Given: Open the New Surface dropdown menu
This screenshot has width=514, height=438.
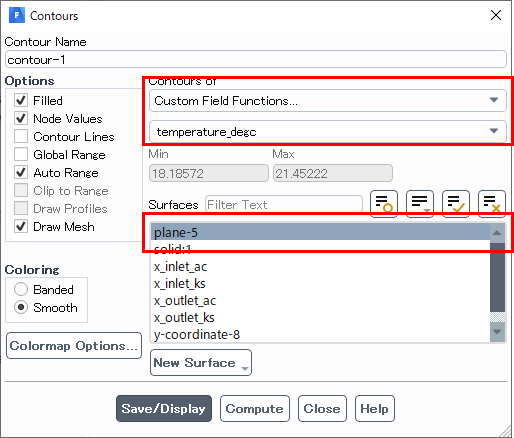Looking at the screenshot, I should click(x=201, y=363).
